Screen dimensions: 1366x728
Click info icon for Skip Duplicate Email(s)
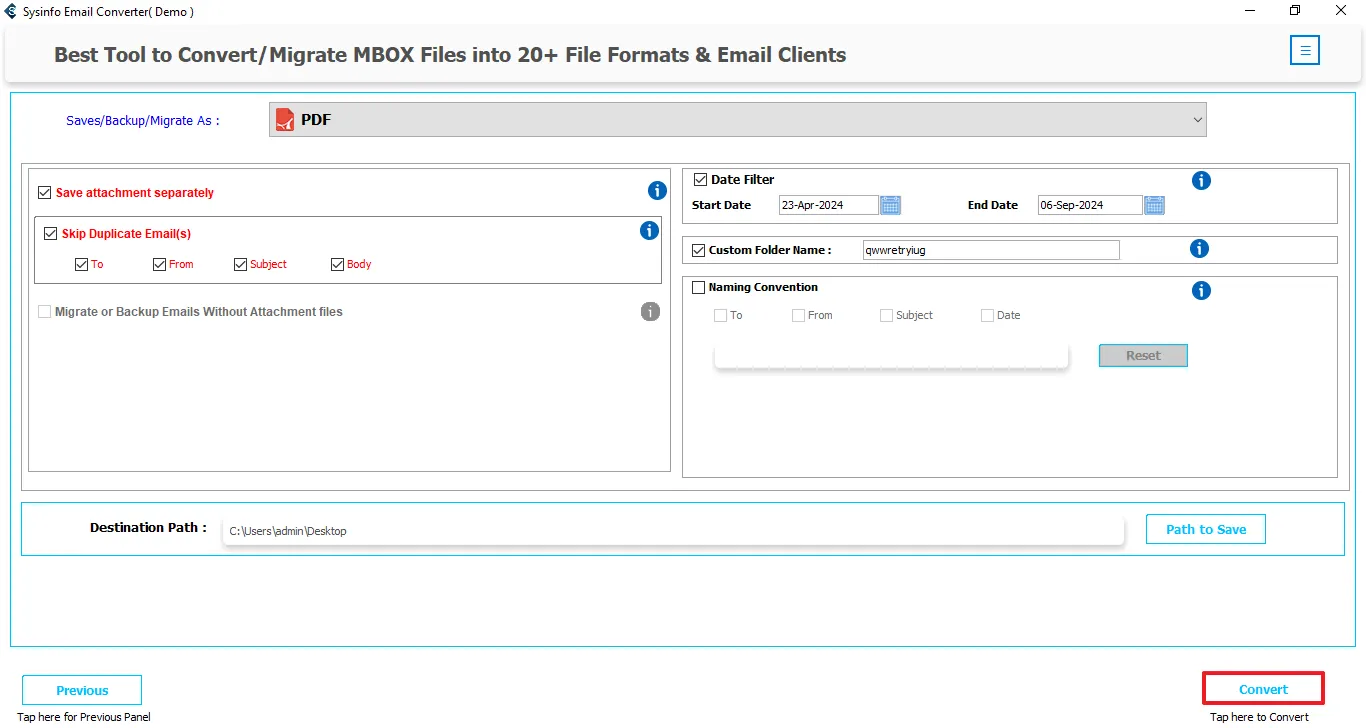[649, 231]
